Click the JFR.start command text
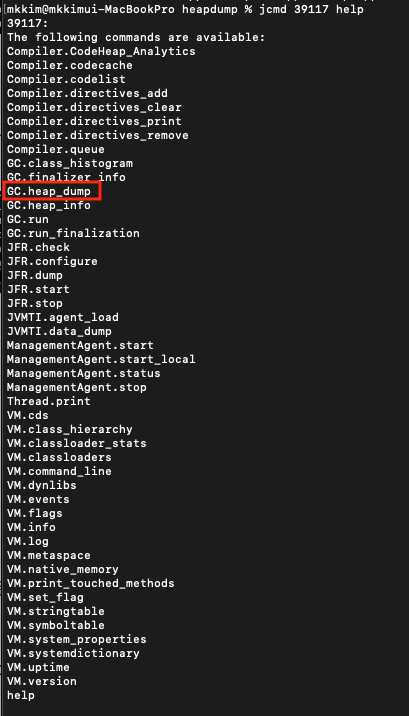Viewport: 409px width, 716px height. pos(38,290)
